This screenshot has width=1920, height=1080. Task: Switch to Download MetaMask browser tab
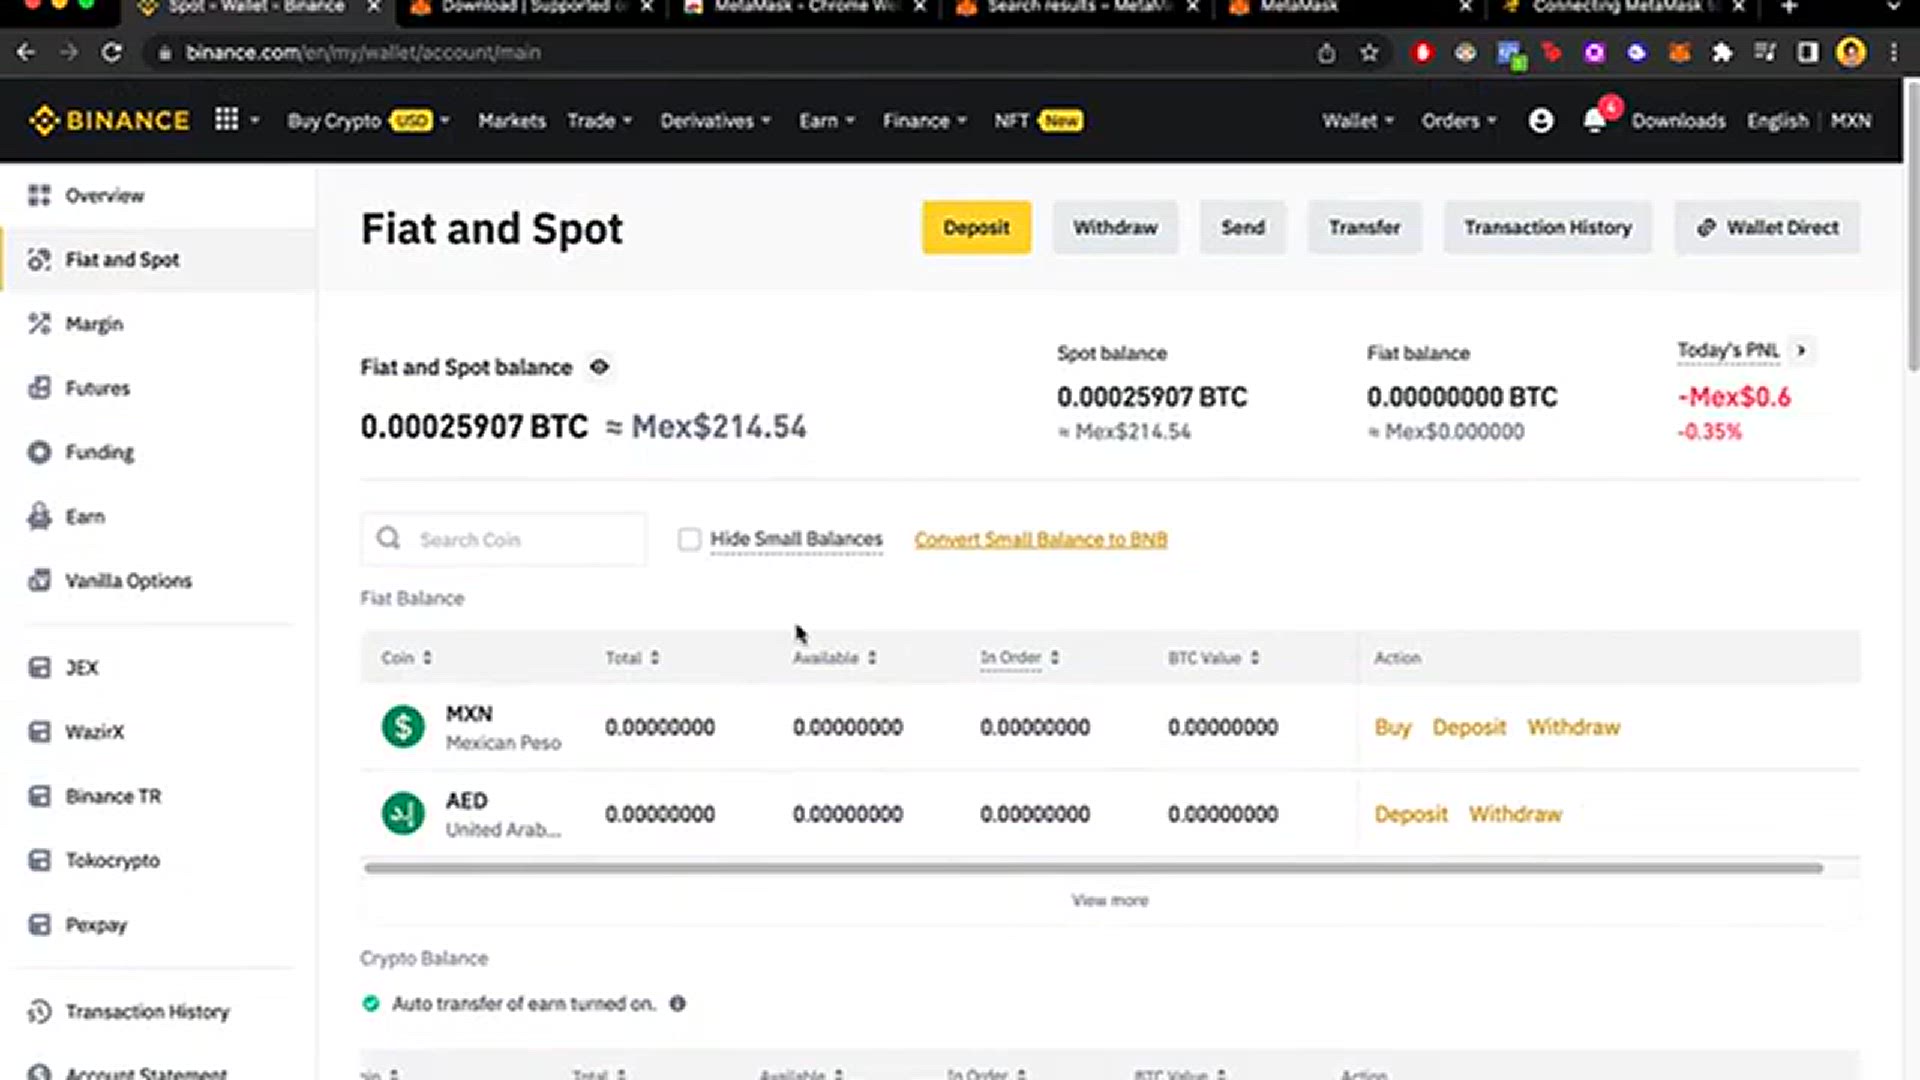tap(533, 8)
